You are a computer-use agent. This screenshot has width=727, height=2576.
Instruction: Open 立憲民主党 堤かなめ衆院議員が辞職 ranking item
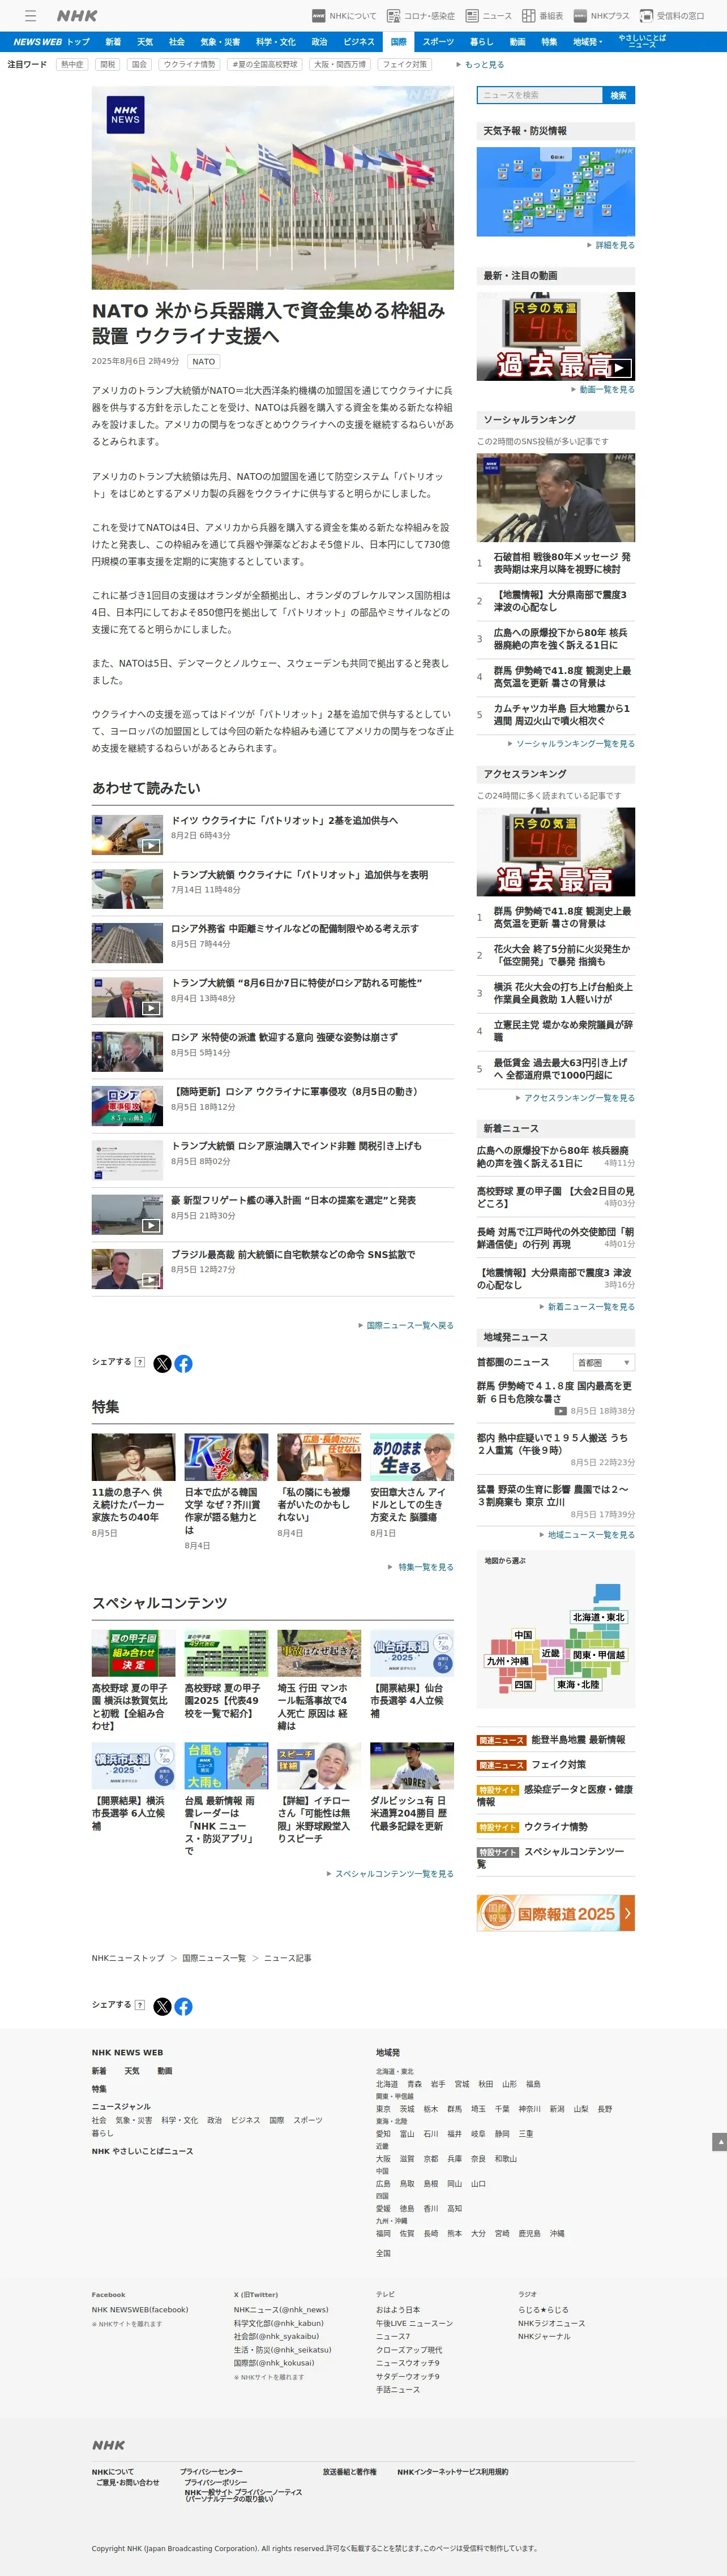point(563,1031)
